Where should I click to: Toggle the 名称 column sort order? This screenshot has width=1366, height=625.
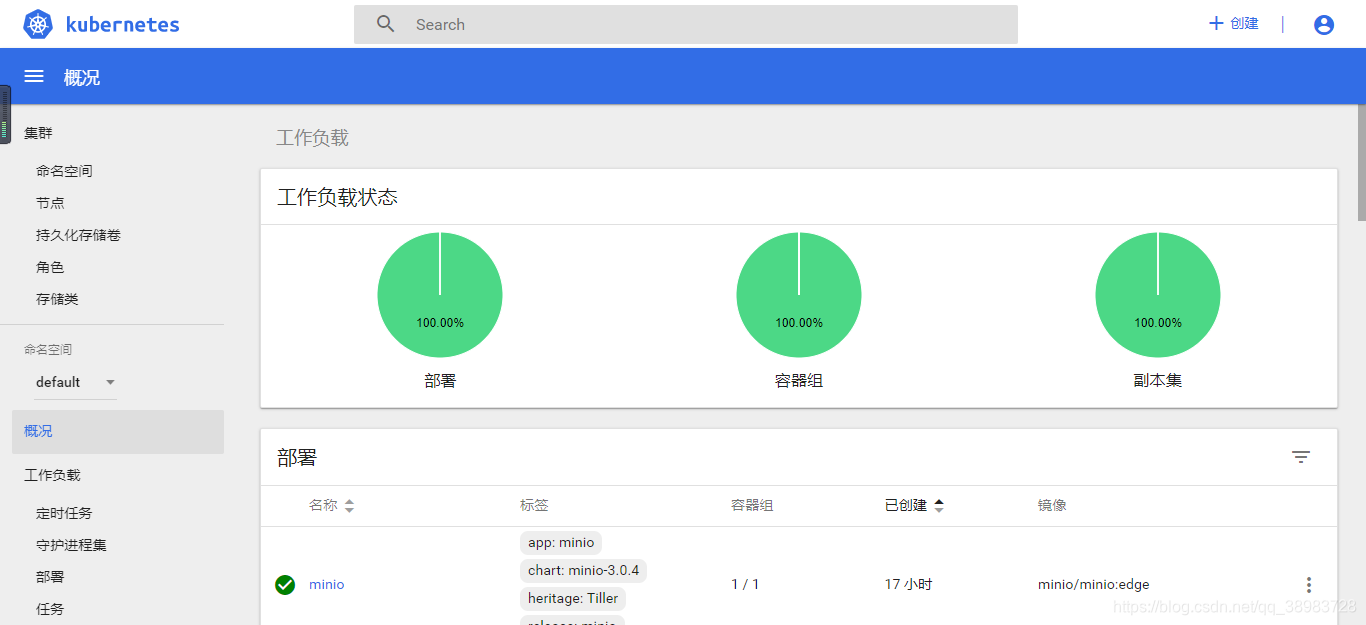(348, 505)
